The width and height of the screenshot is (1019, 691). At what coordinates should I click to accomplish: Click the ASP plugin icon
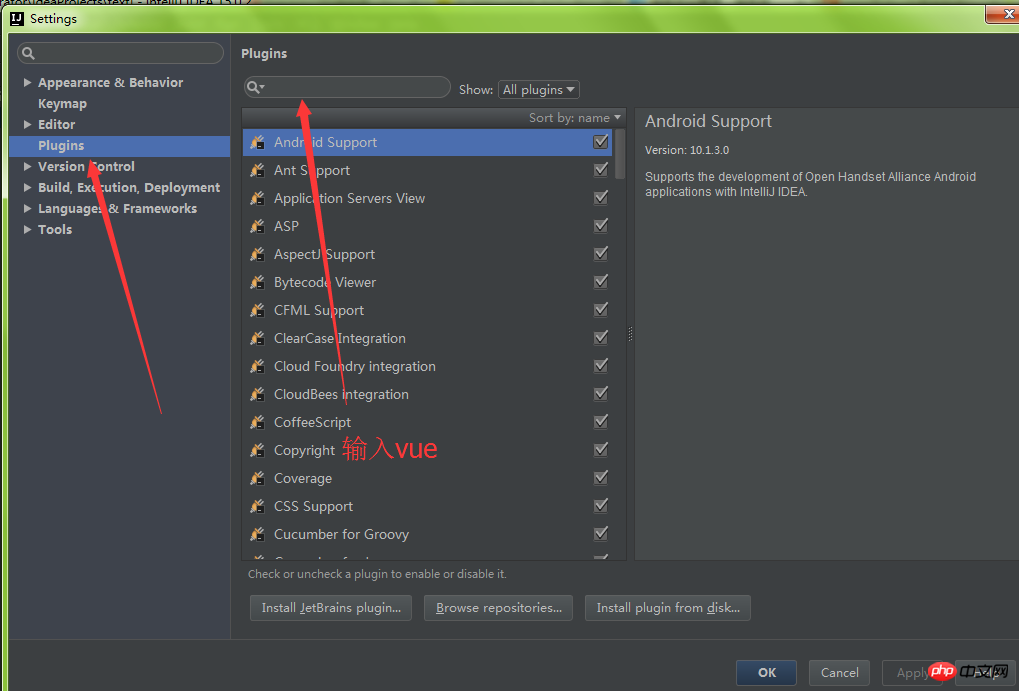tap(257, 226)
